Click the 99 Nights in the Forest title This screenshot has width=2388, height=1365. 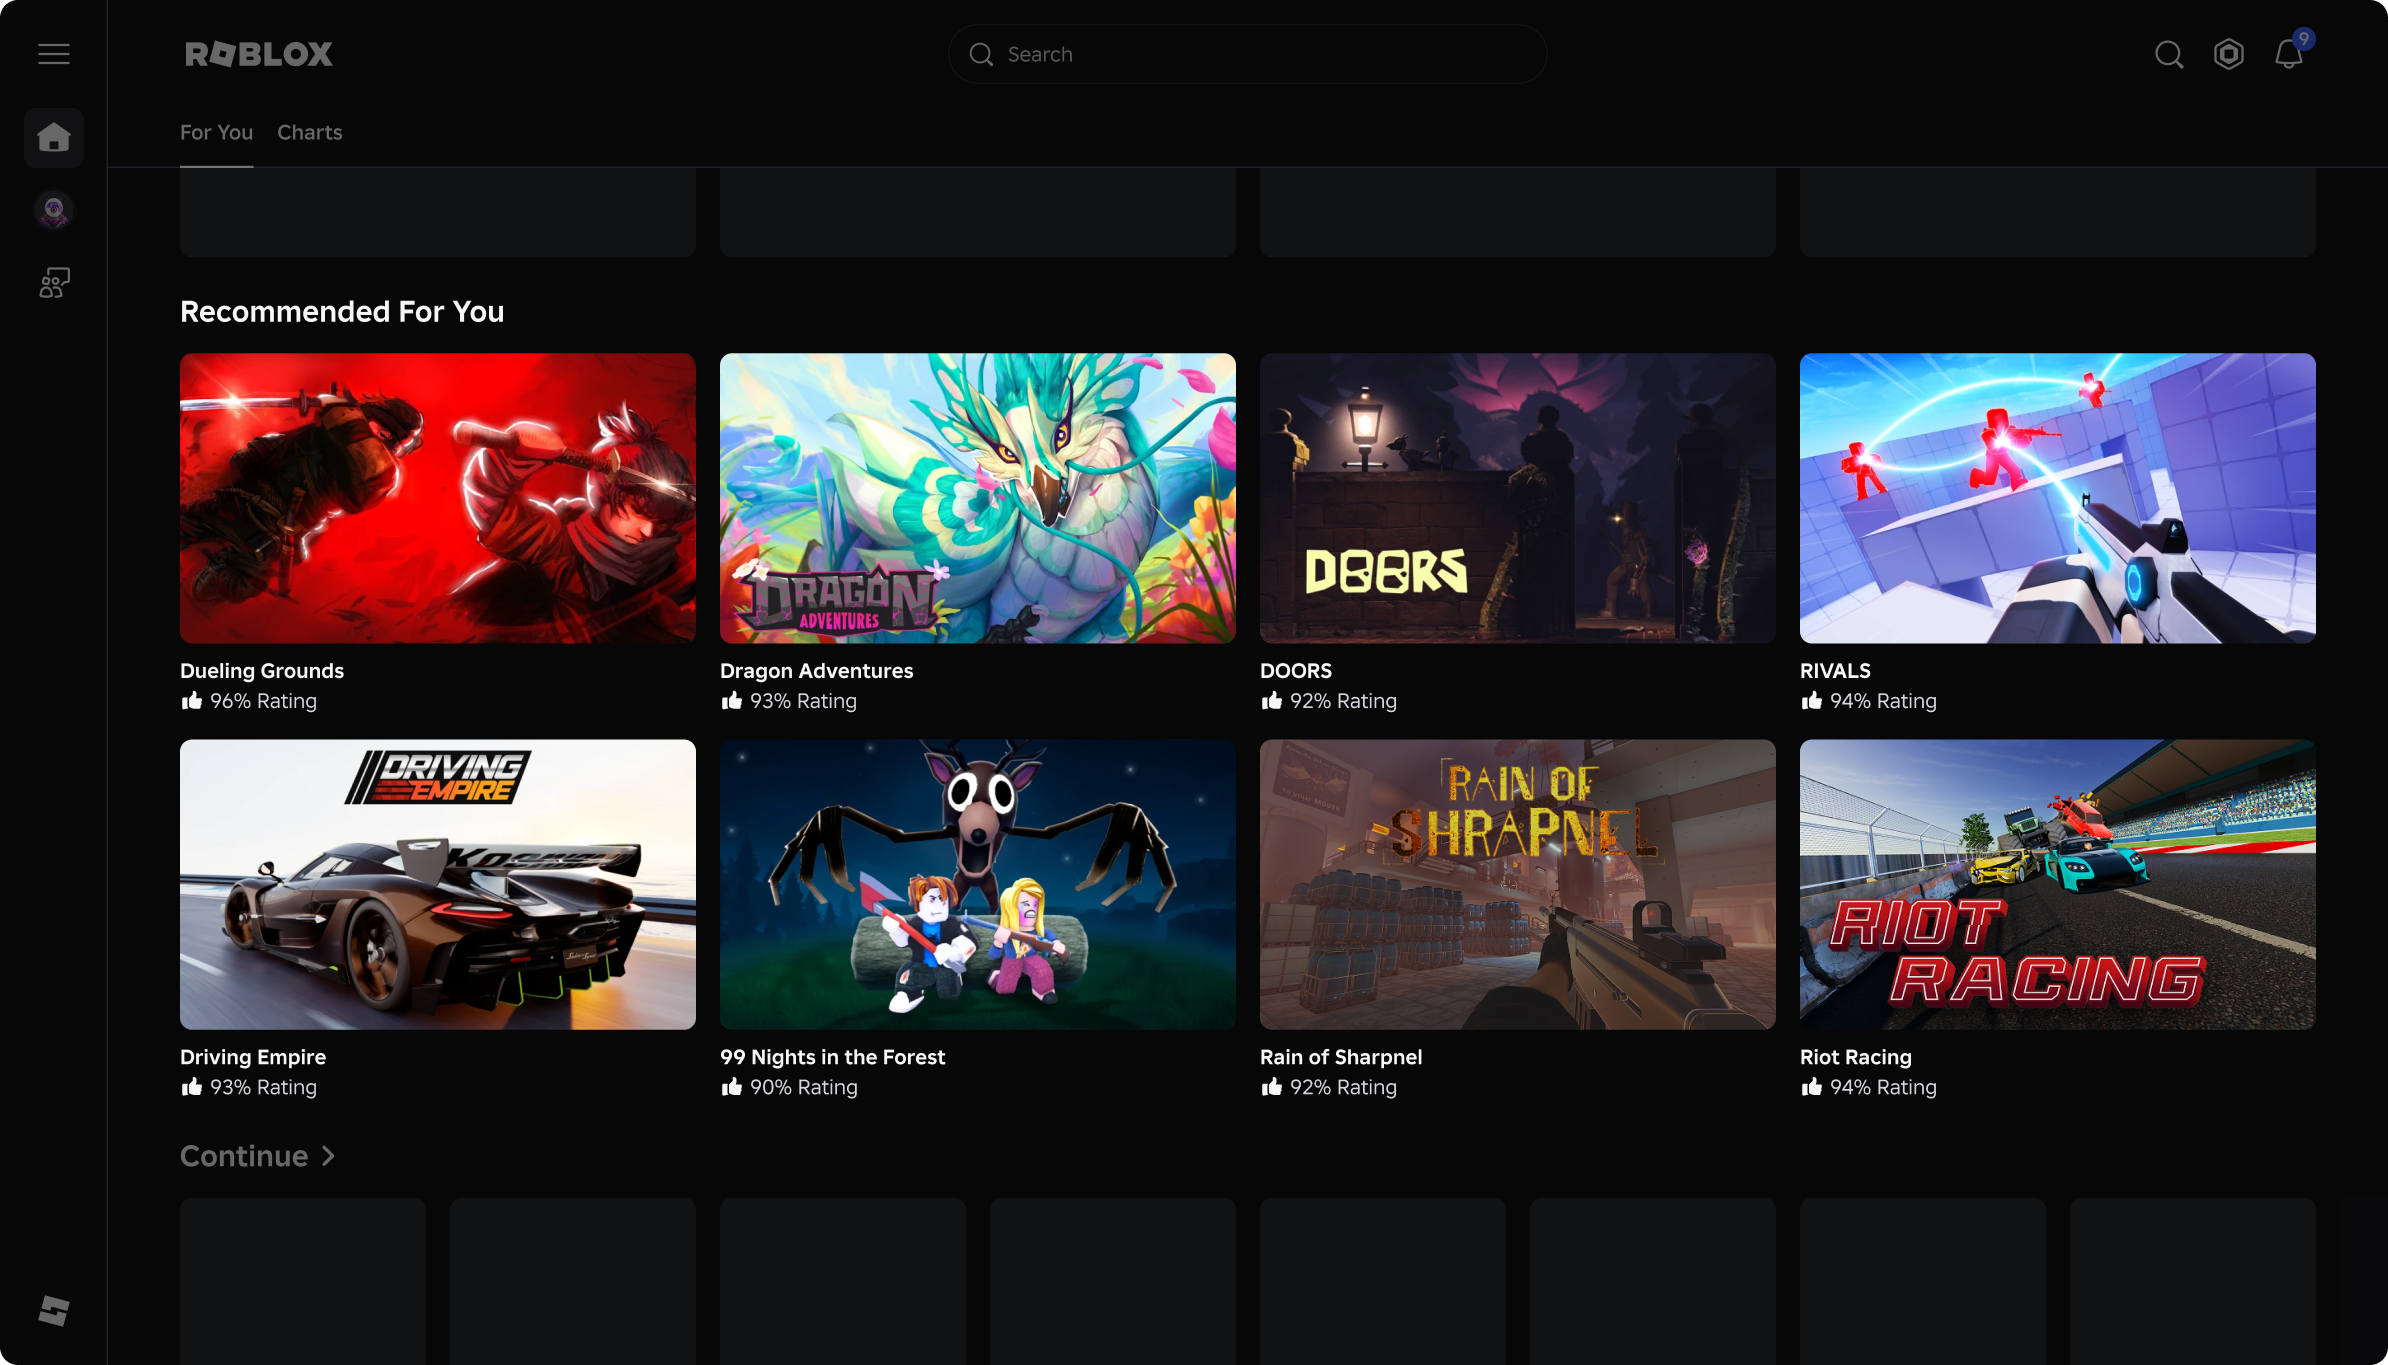(x=832, y=1057)
